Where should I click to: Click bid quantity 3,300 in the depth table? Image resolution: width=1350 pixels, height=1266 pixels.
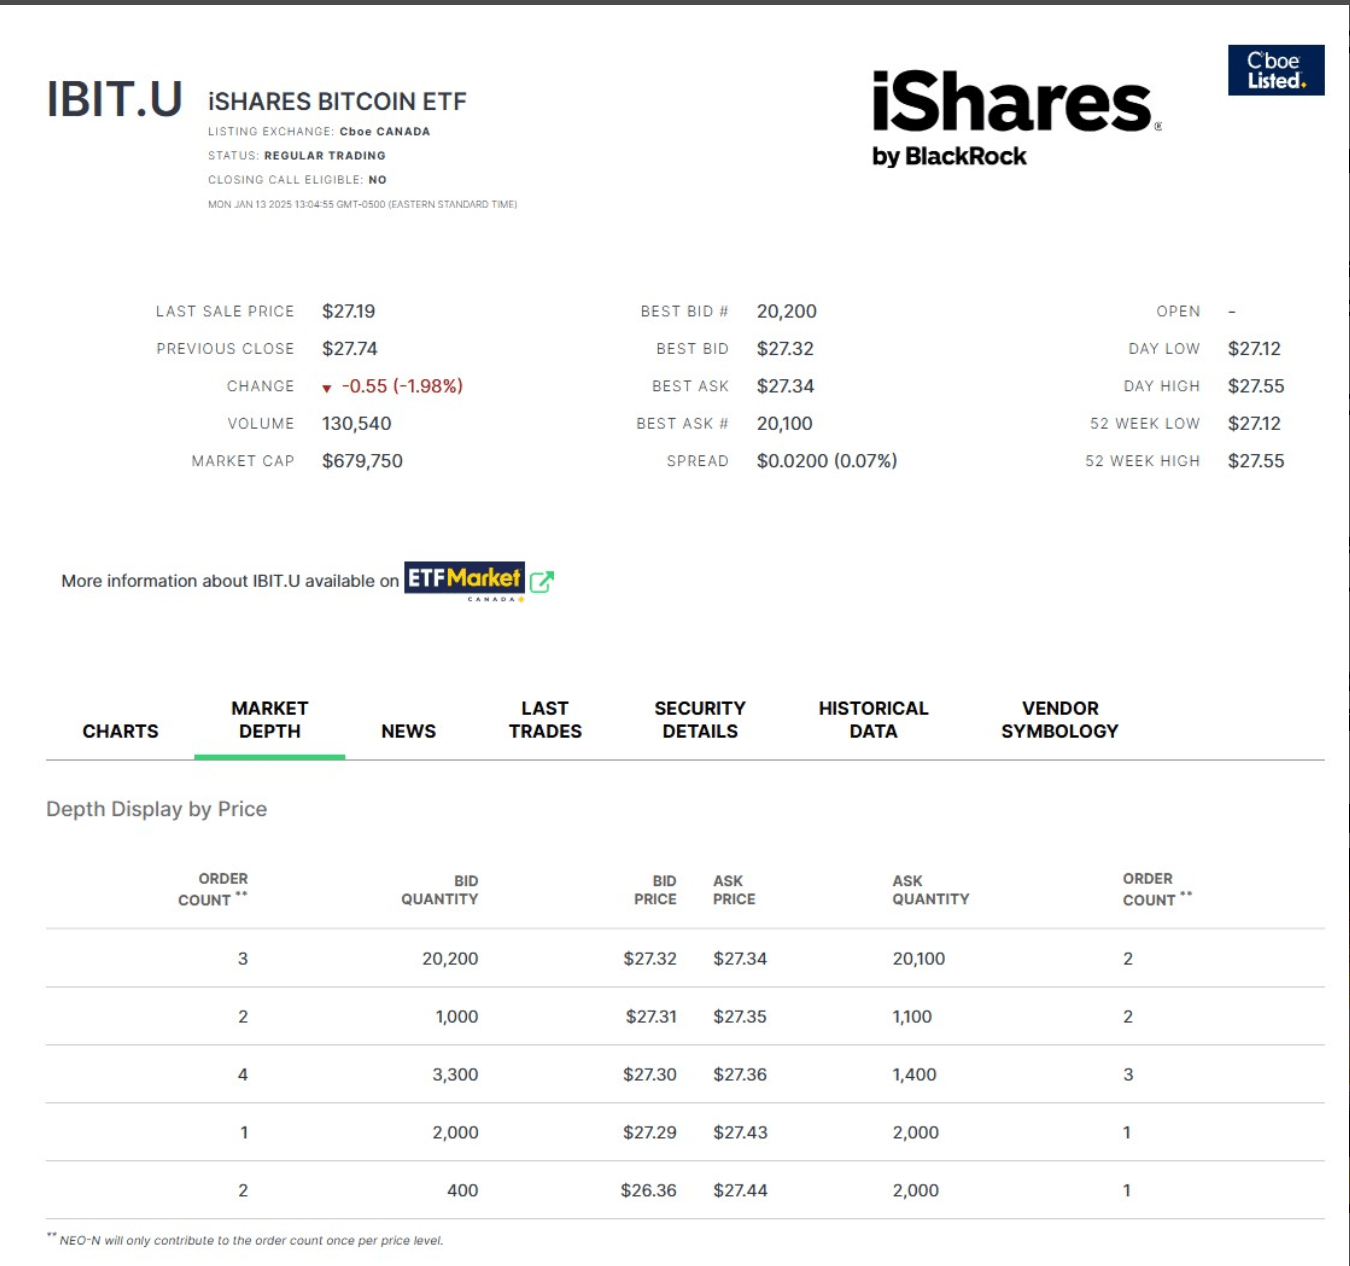click(x=455, y=1075)
